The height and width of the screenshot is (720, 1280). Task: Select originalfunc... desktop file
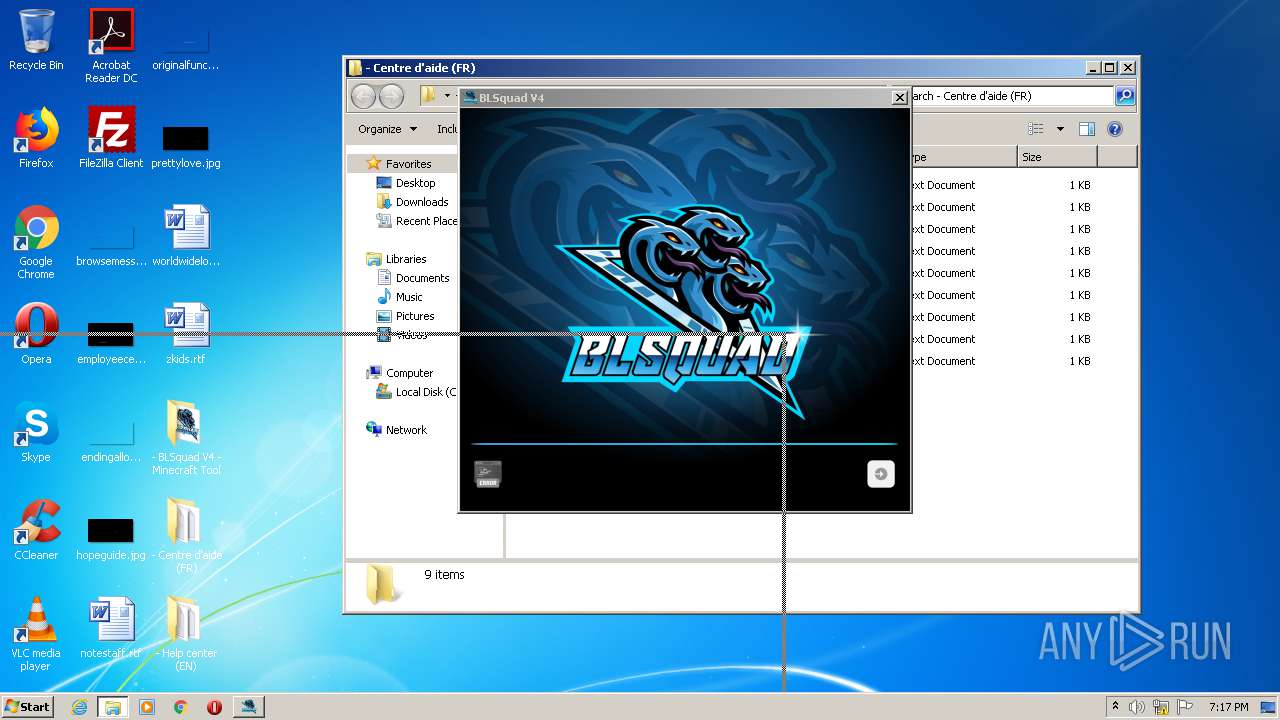pyautogui.click(x=186, y=46)
